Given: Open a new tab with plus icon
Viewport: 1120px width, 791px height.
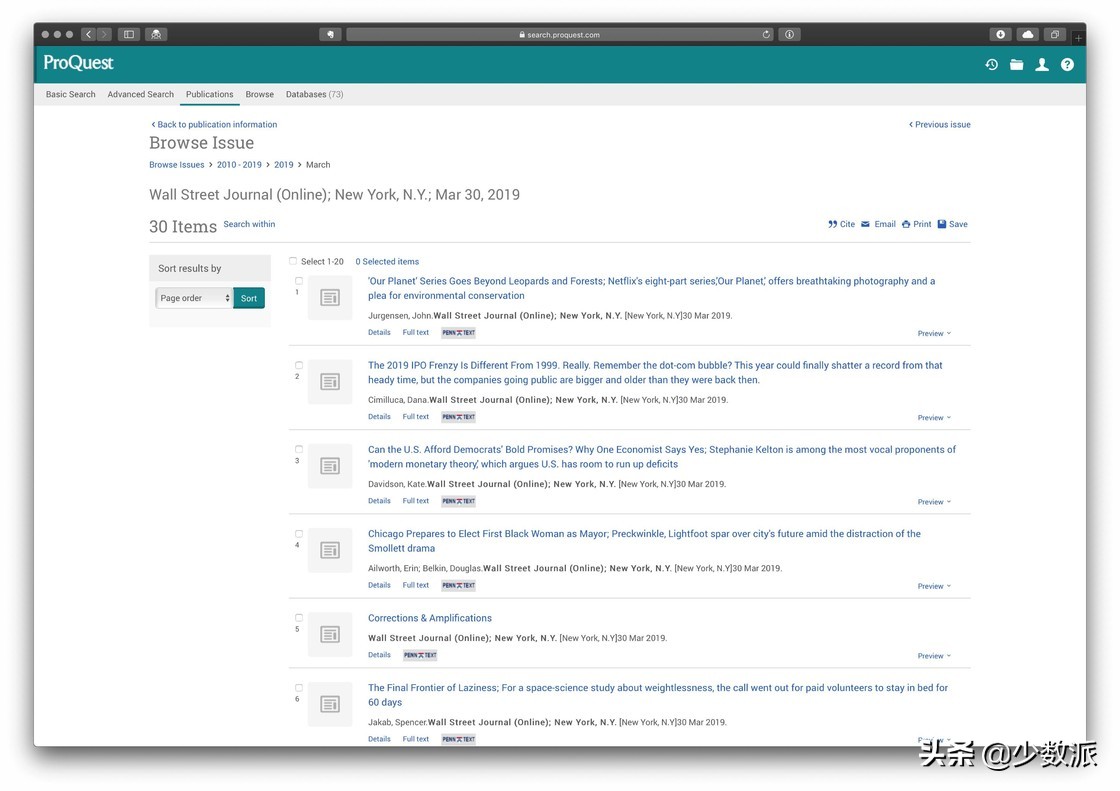Looking at the screenshot, I should 1078,37.
